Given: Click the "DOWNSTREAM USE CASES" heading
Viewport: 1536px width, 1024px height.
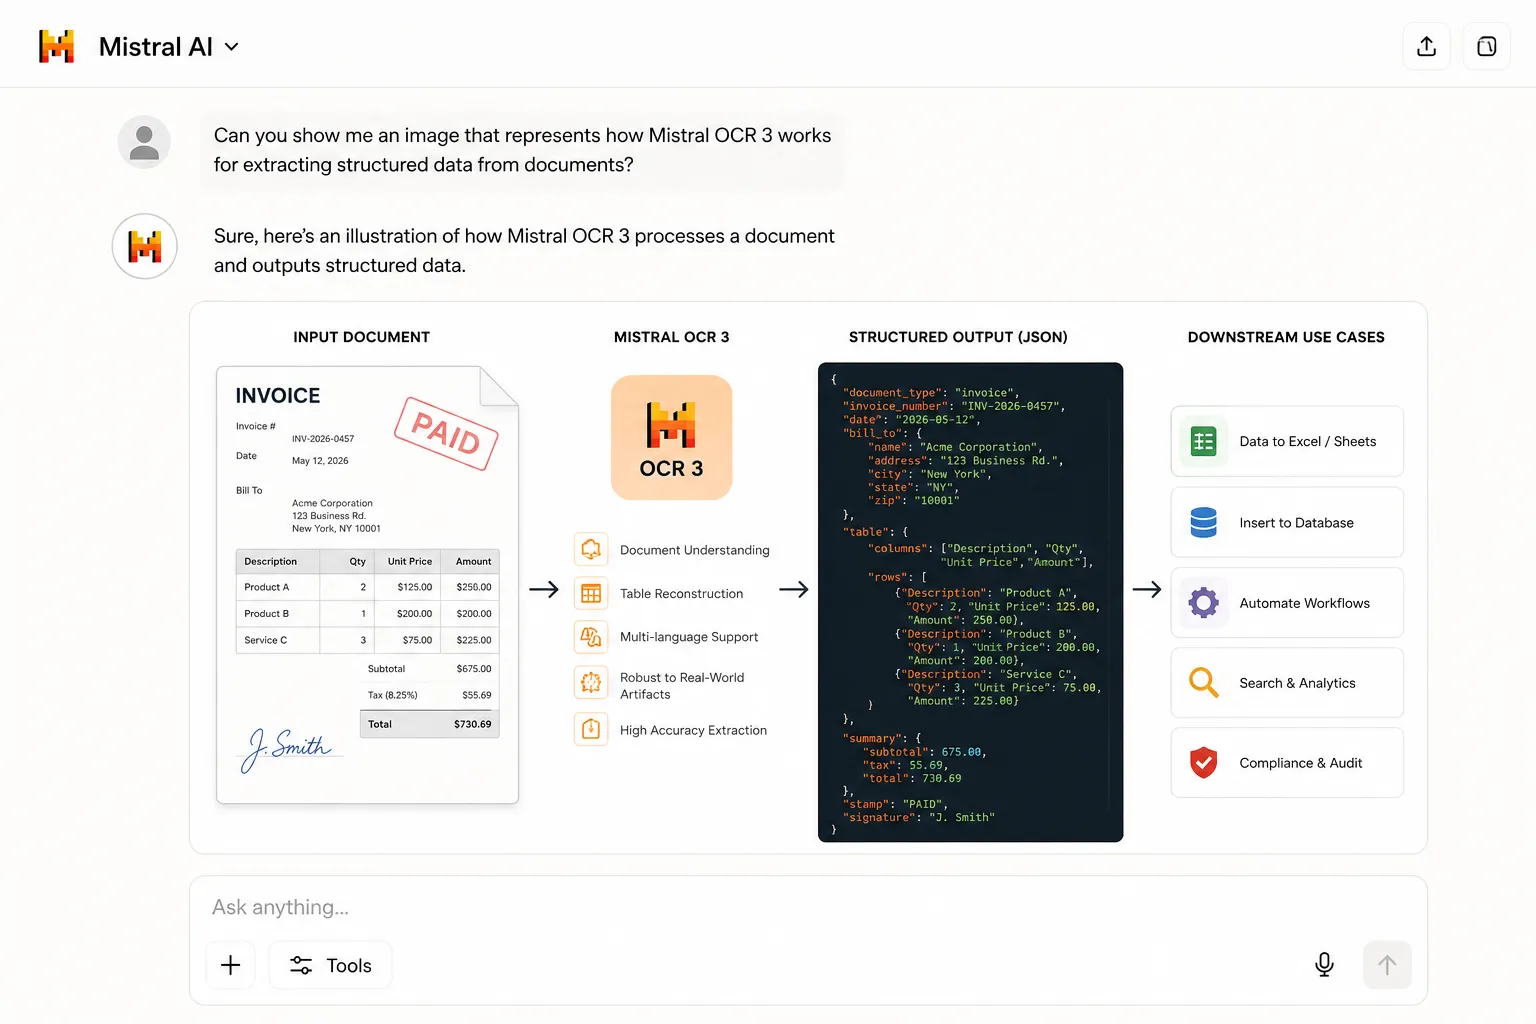Looking at the screenshot, I should pyautogui.click(x=1286, y=337).
